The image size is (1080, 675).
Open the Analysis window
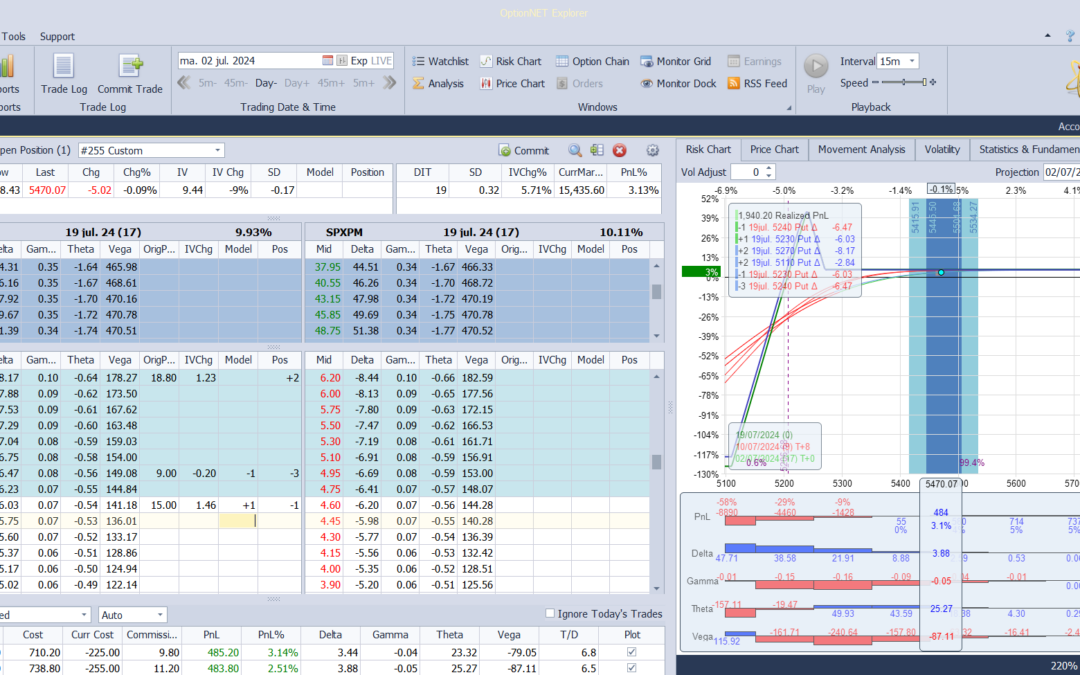(x=438, y=83)
